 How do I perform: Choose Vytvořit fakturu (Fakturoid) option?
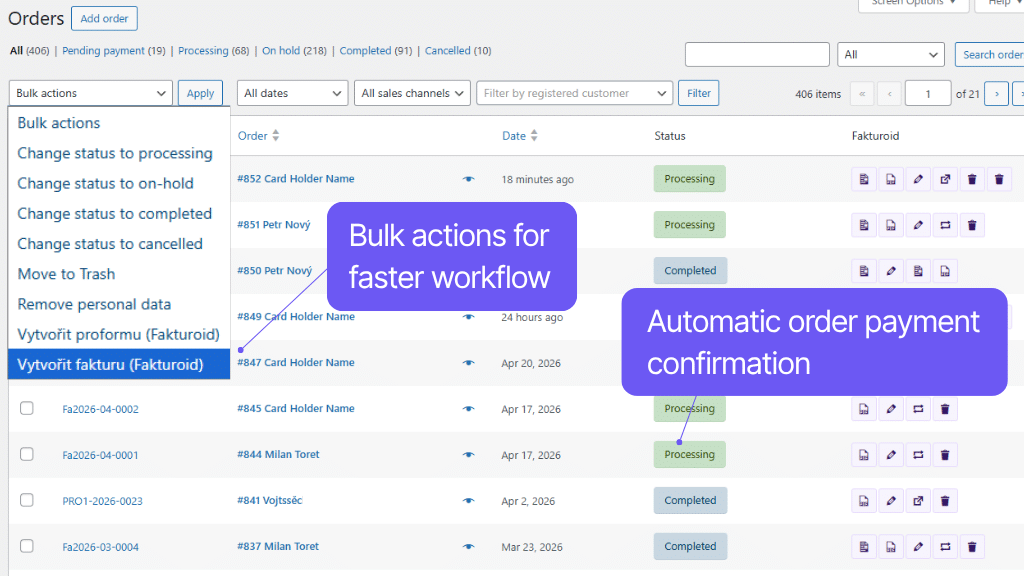click(119, 364)
